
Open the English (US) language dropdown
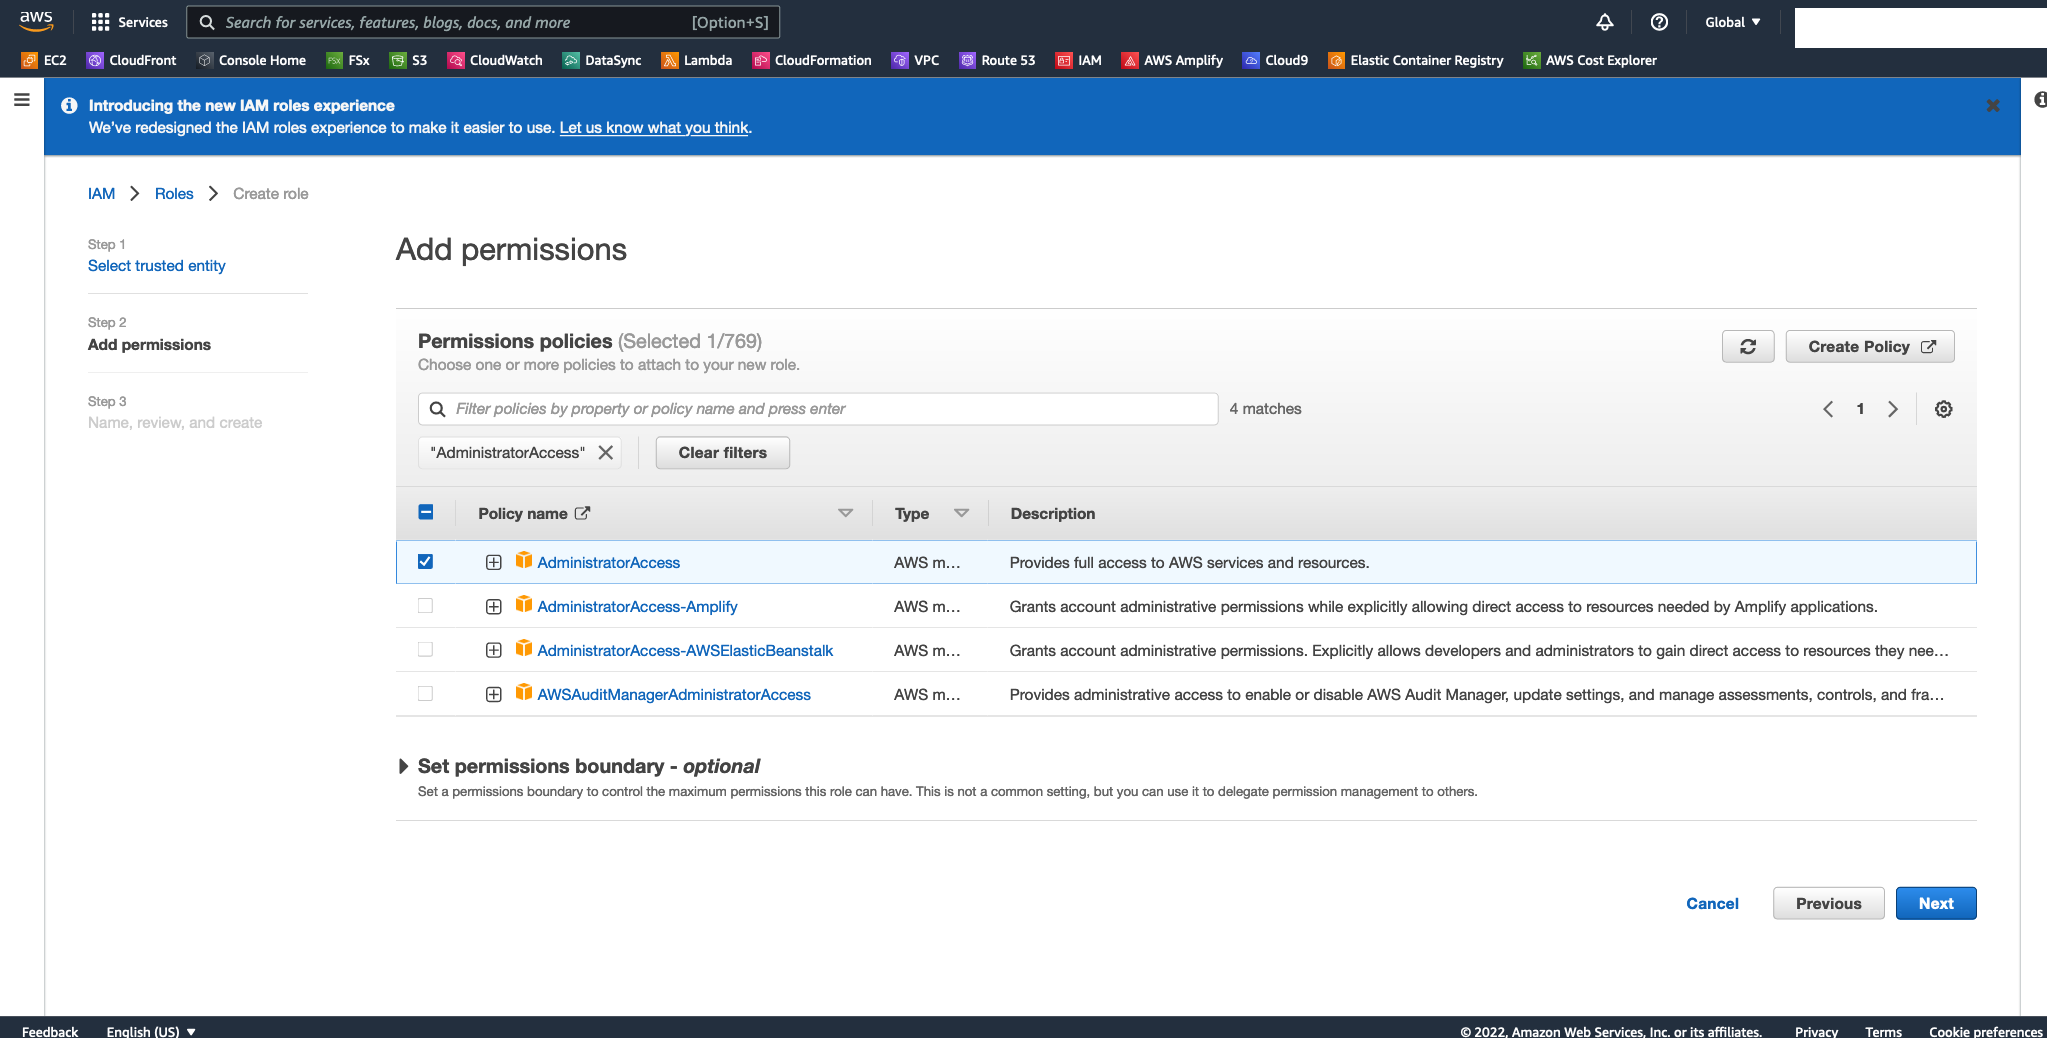pos(151,1031)
